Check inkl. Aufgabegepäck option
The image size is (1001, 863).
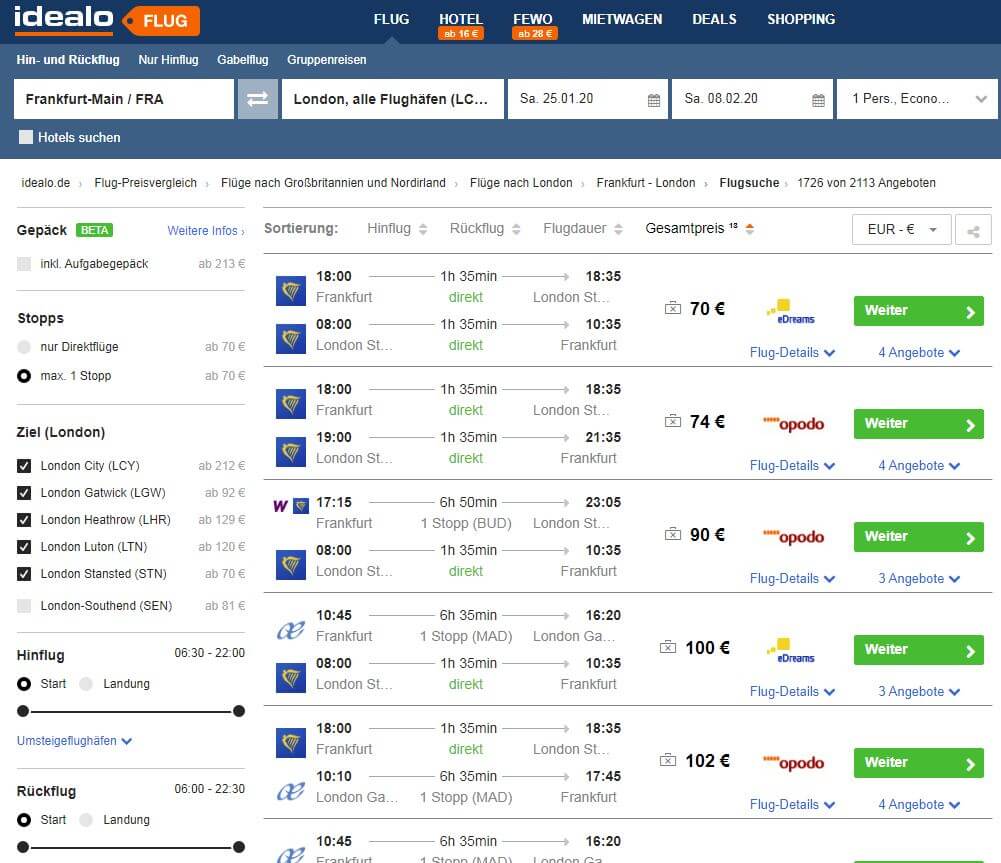click(x=24, y=264)
